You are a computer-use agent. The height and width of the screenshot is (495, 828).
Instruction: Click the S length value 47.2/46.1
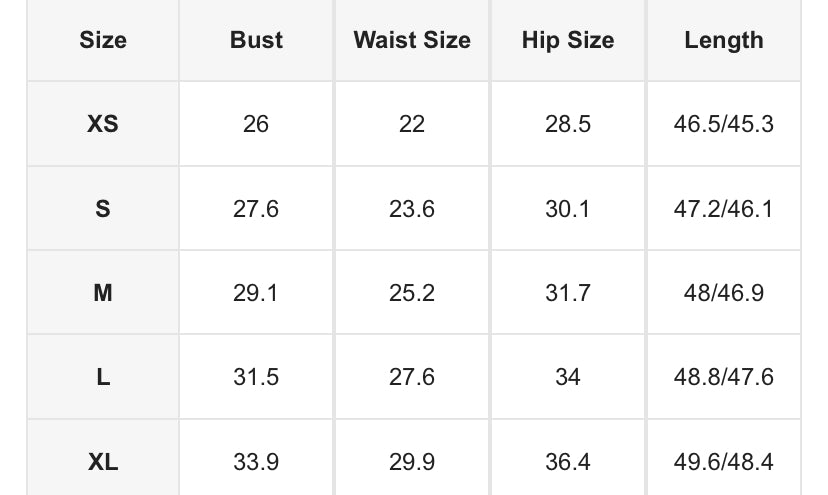(723, 209)
